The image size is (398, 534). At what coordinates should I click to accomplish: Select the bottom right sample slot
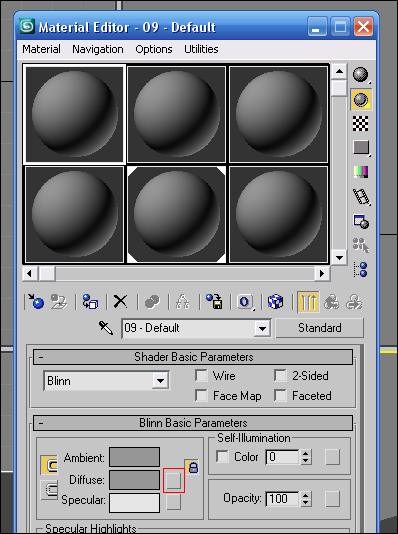tap(278, 214)
